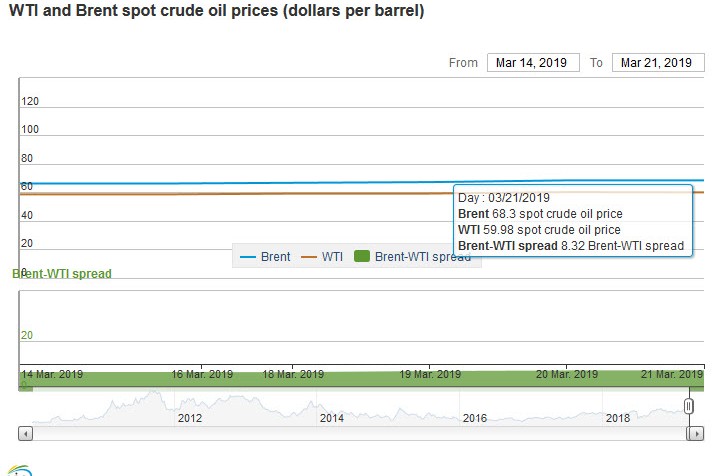Click the green spread area band

[x=361, y=382]
